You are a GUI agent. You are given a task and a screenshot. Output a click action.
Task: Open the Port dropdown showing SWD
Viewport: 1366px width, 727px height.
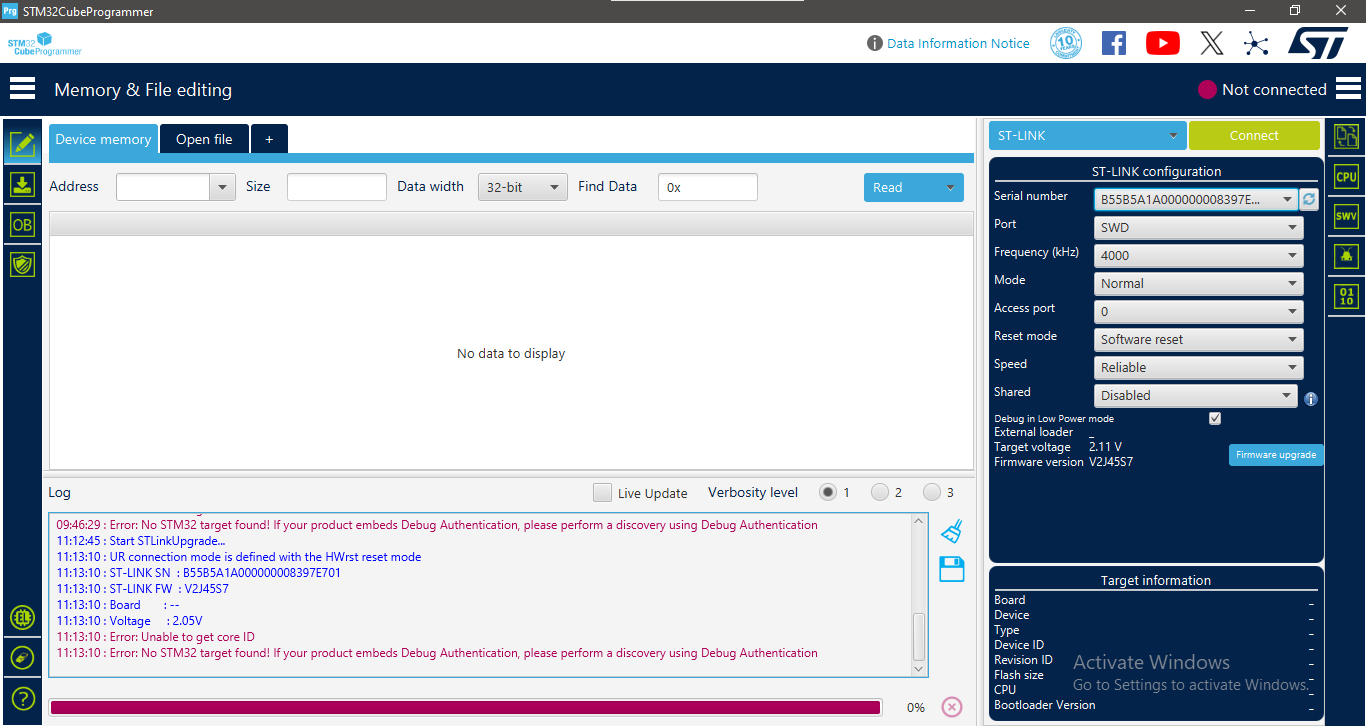click(1197, 227)
